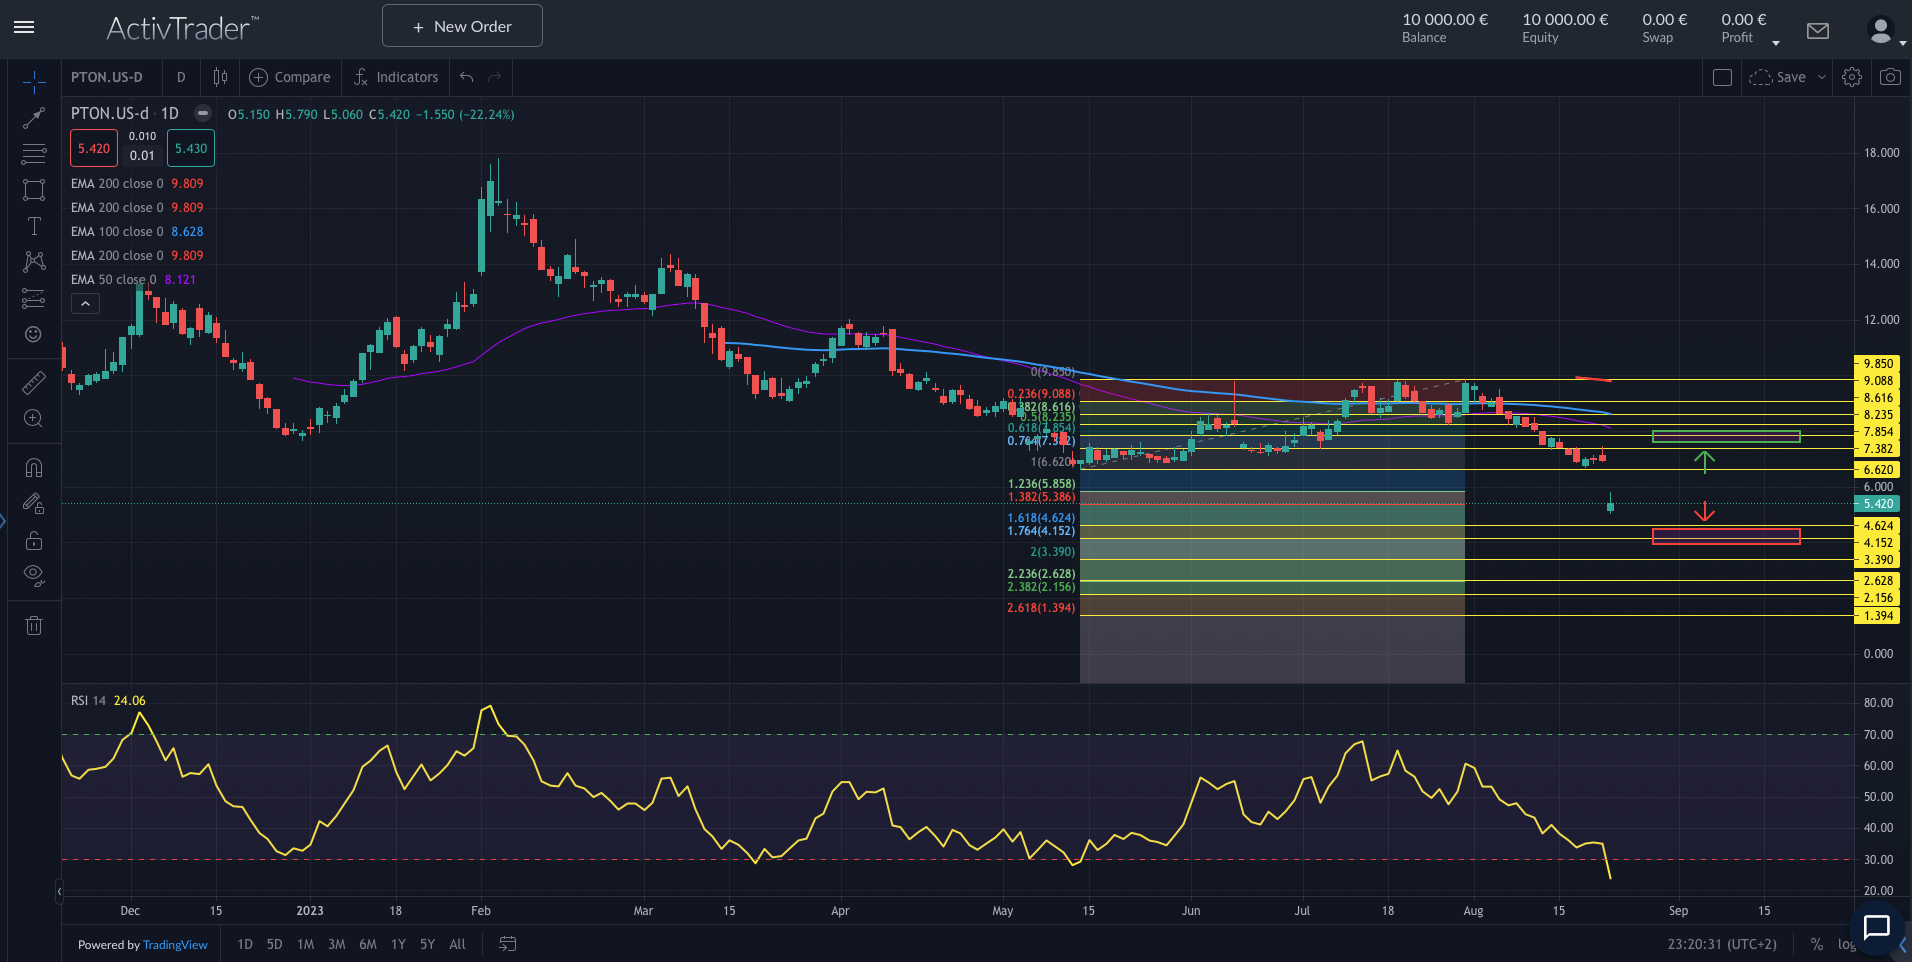This screenshot has width=1912, height=962.
Task: Click the trash icon to remove drawings
Action: coord(34,626)
